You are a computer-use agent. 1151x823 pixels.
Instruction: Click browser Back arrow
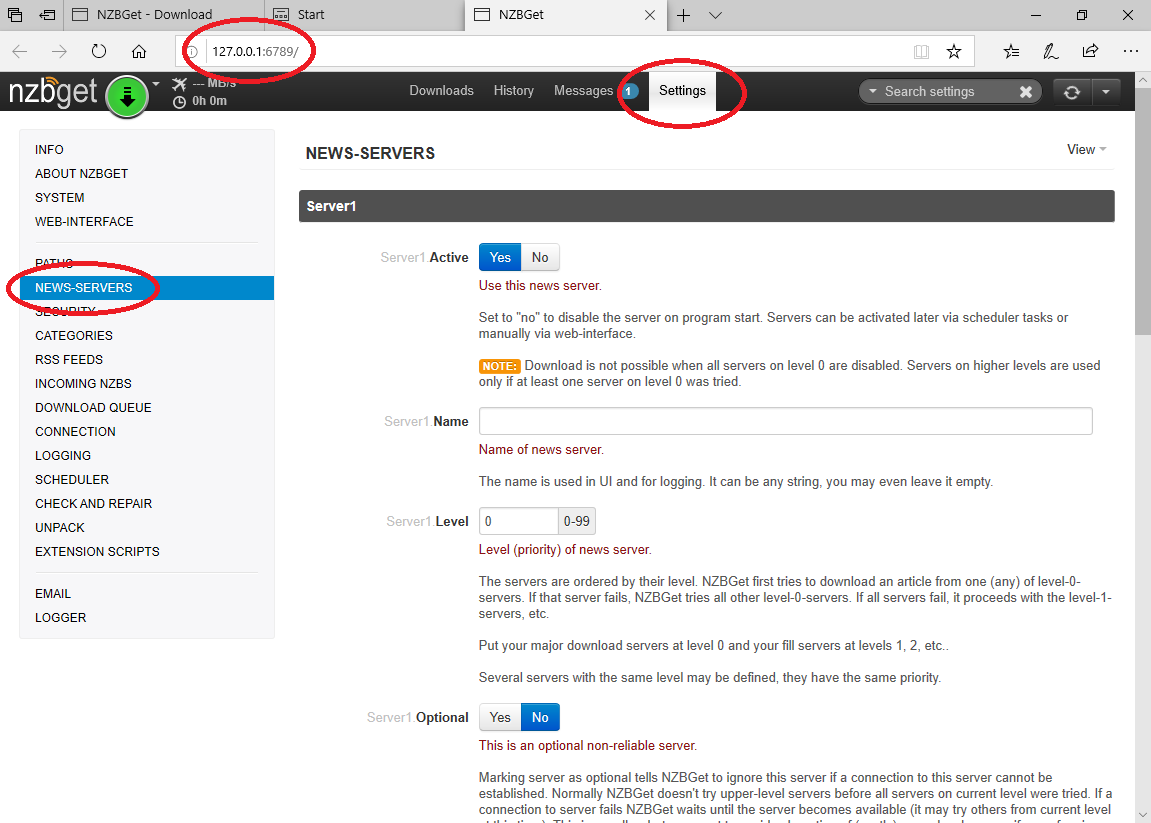tap(20, 51)
